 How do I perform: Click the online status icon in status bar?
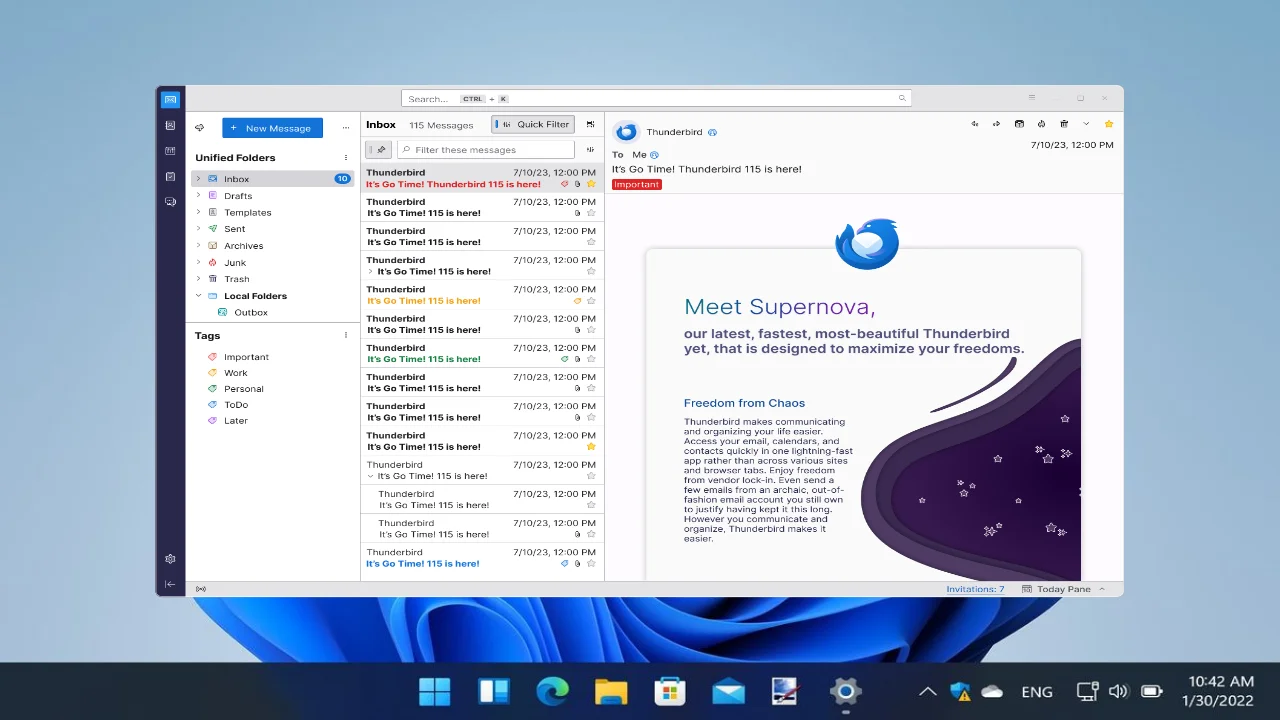[x=201, y=589]
